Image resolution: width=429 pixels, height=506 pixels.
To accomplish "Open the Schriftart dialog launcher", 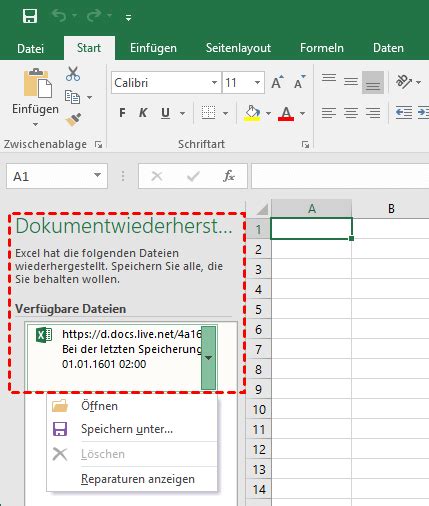I will tap(305, 144).
